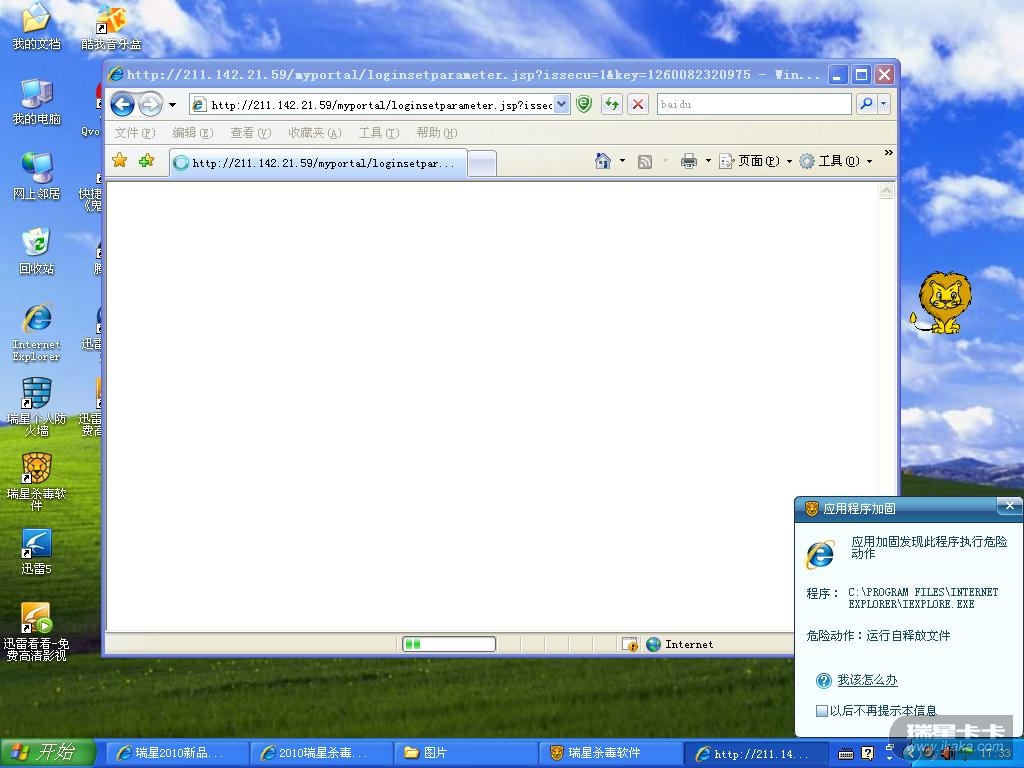Open a new blank tab

482,163
